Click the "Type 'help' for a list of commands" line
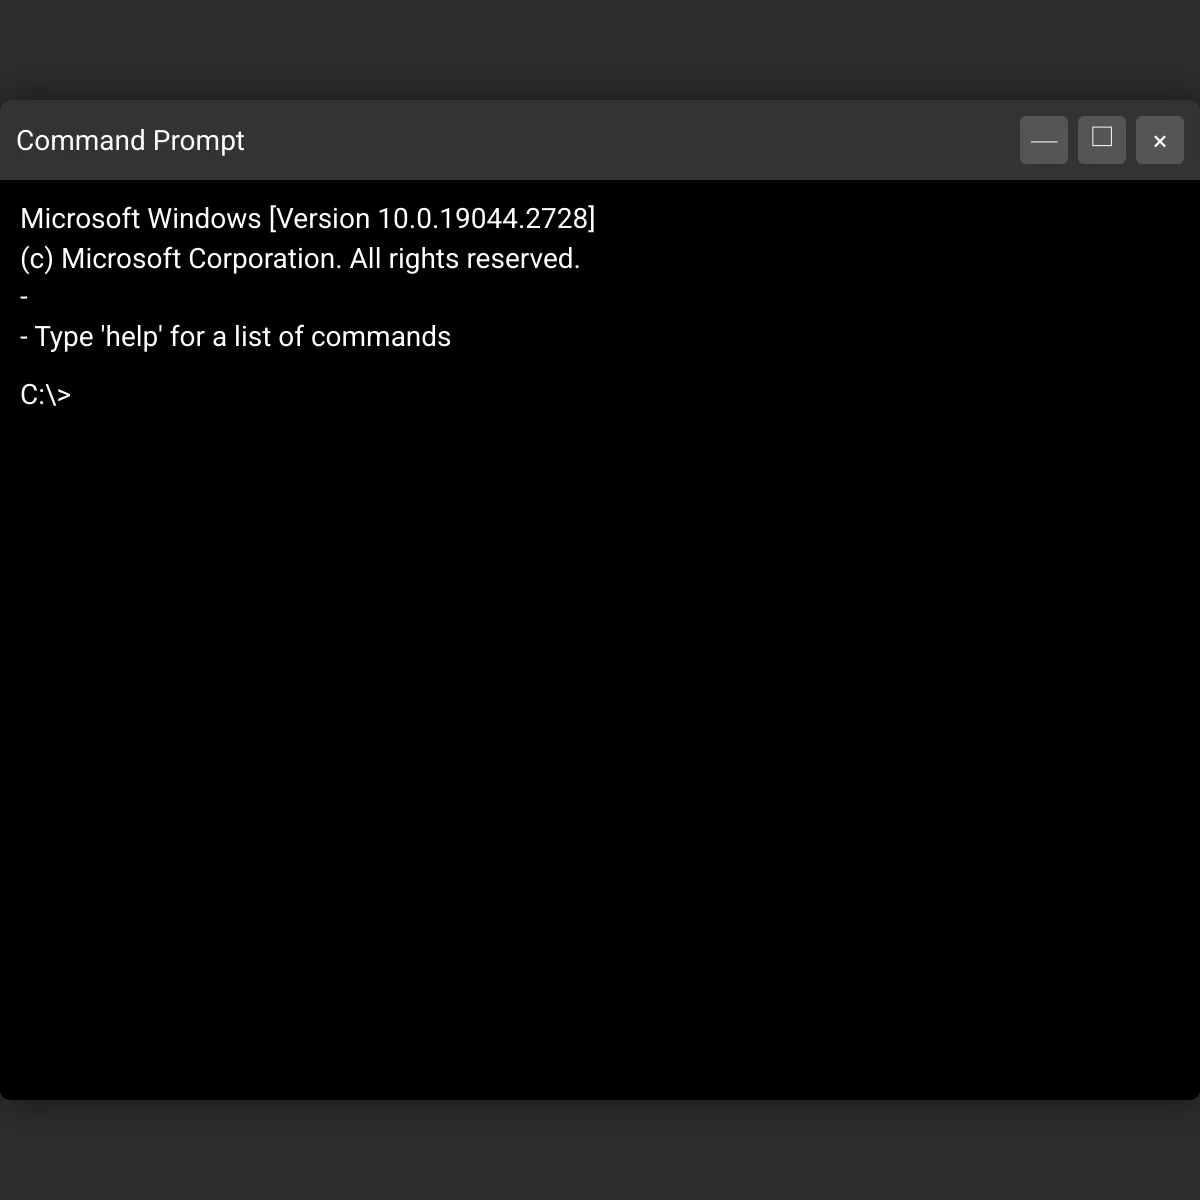Viewport: 1200px width, 1200px height. (x=235, y=336)
